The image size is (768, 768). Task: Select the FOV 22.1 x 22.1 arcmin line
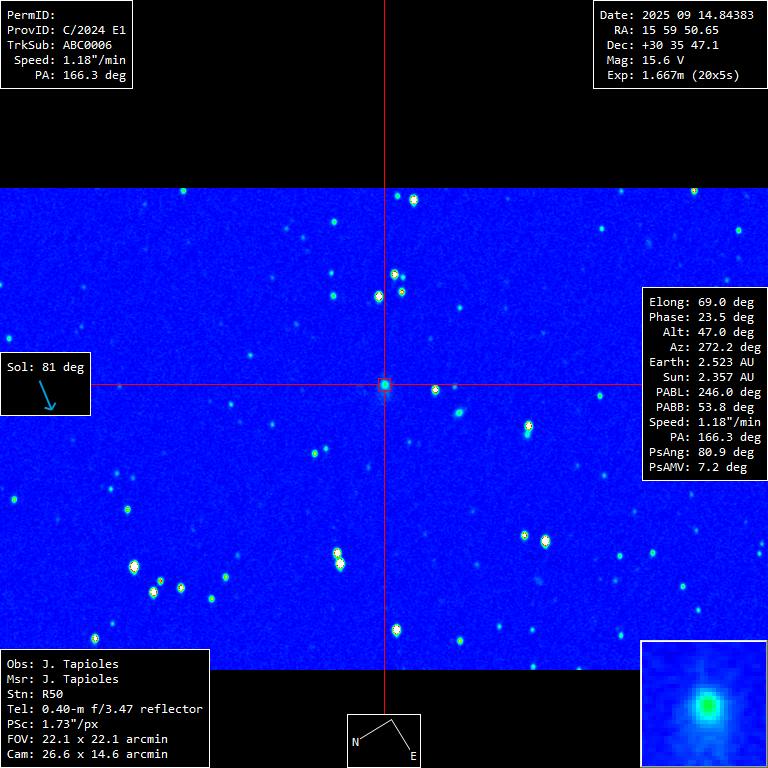[x=86, y=739]
